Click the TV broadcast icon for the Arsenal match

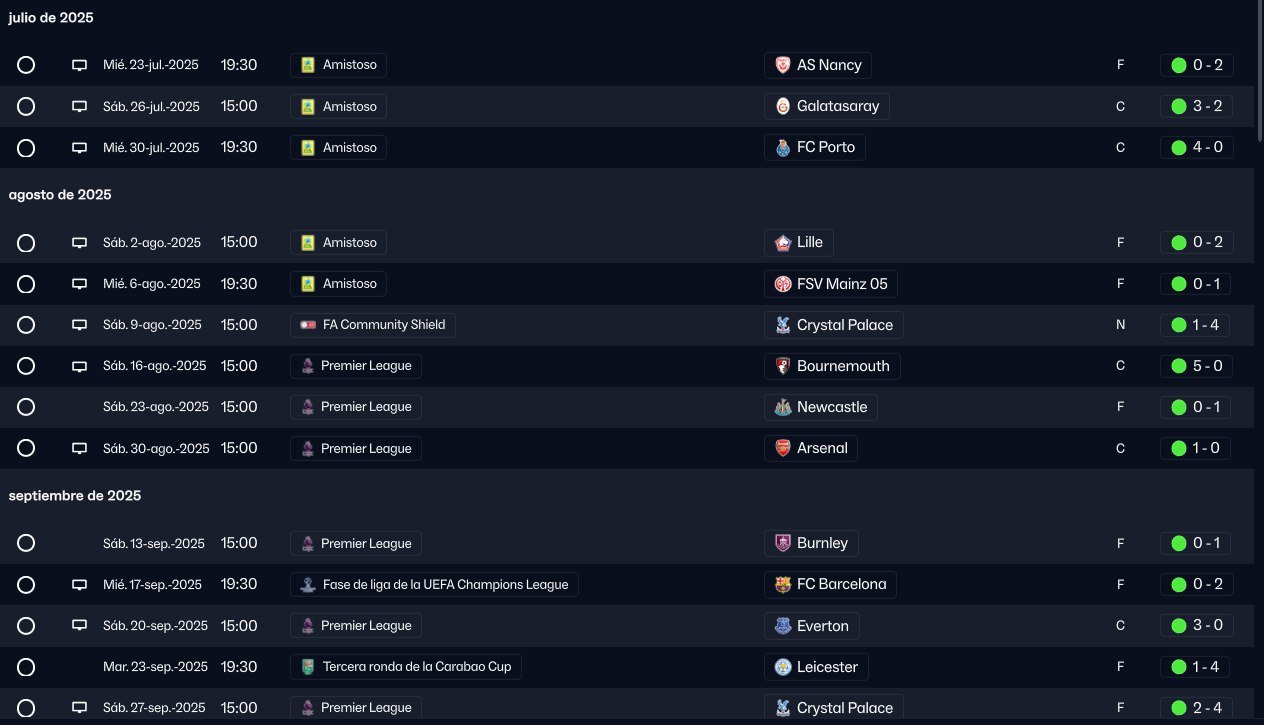pyautogui.click(x=80, y=448)
